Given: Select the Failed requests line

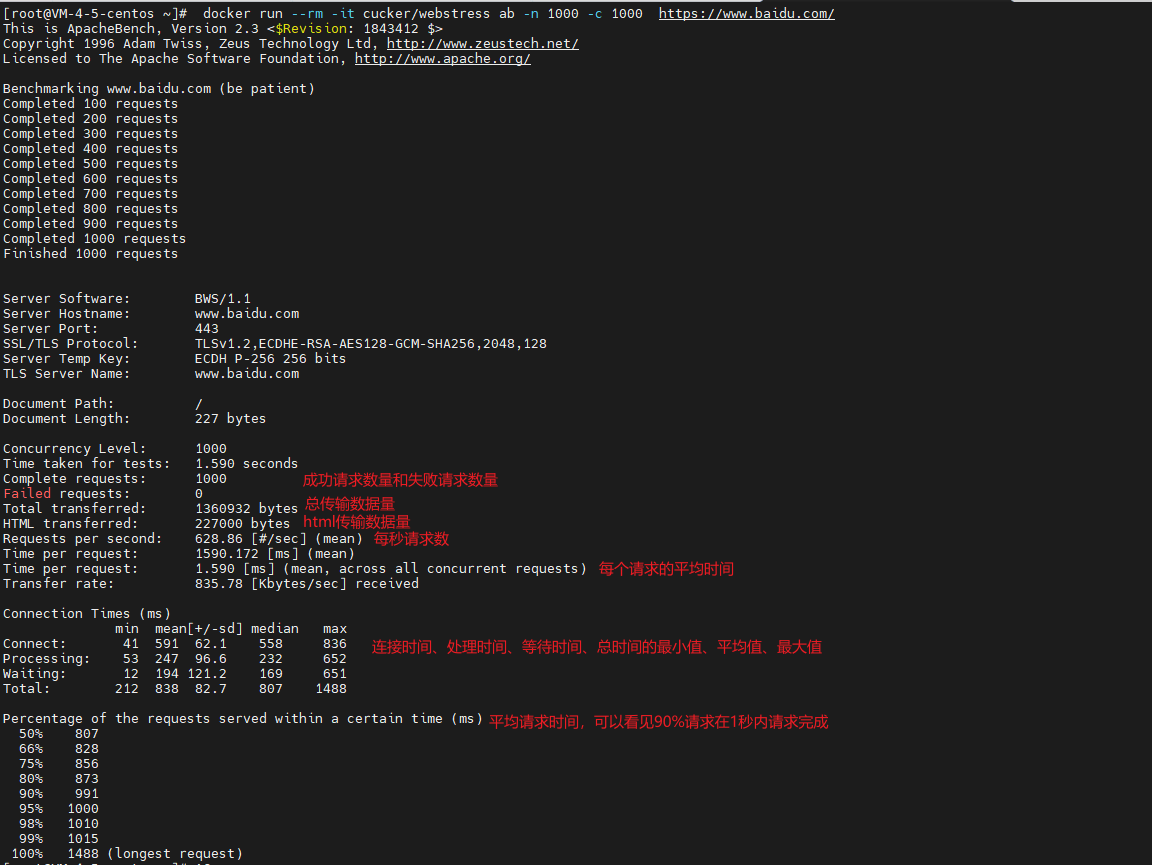Looking at the screenshot, I should click(100, 493).
